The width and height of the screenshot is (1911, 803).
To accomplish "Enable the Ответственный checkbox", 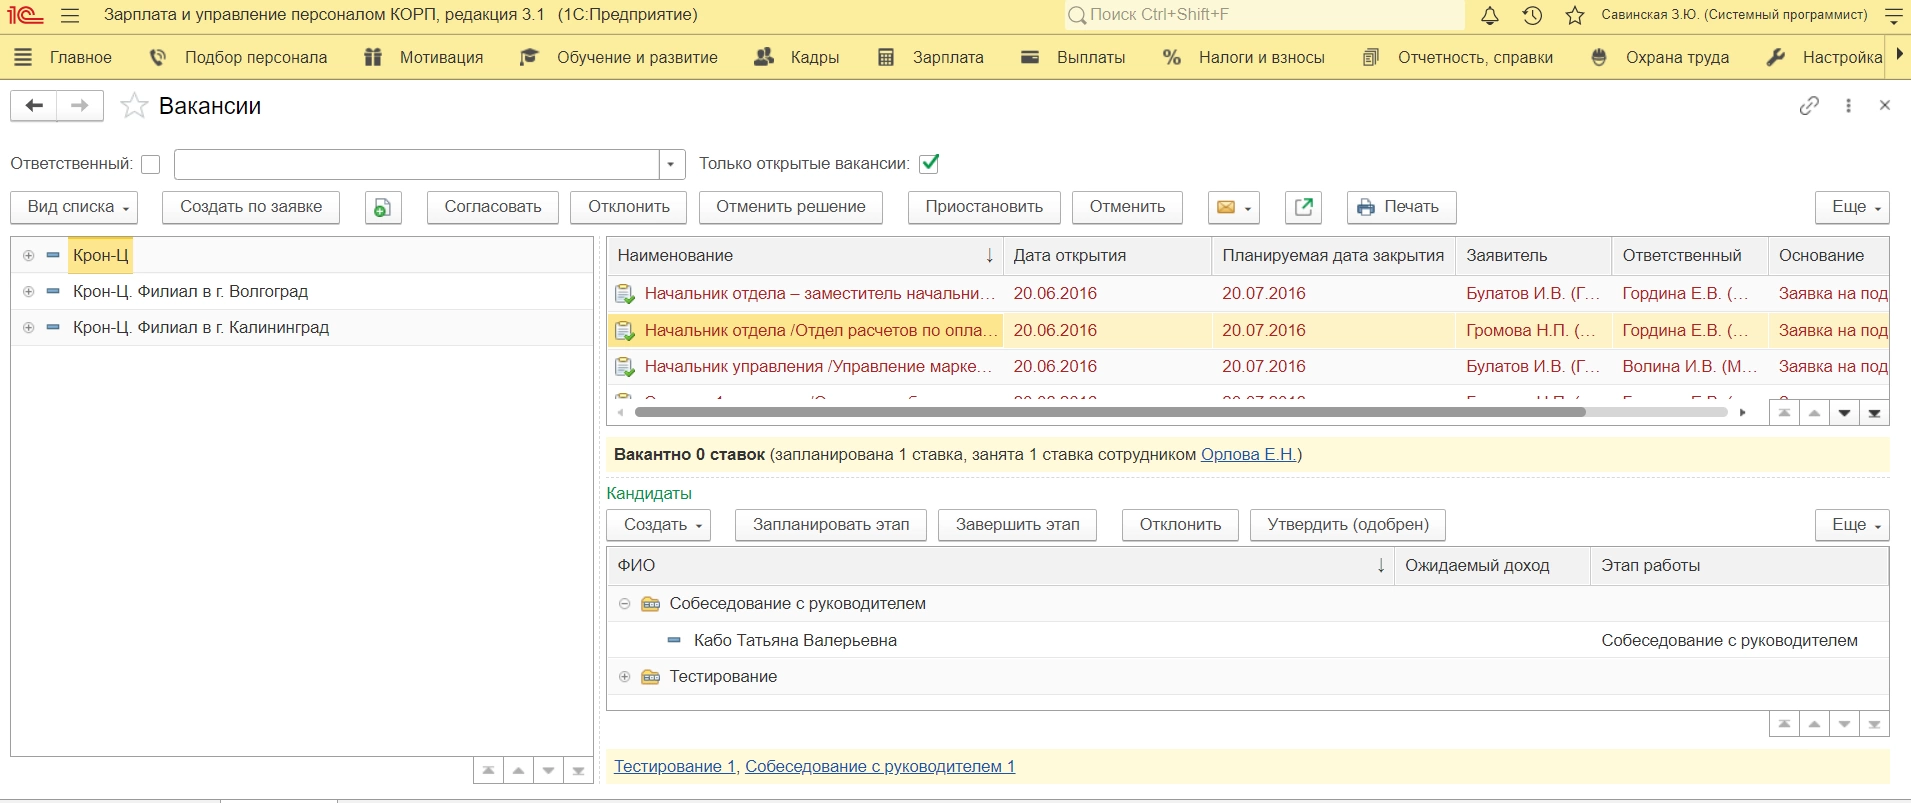I will coord(151,164).
